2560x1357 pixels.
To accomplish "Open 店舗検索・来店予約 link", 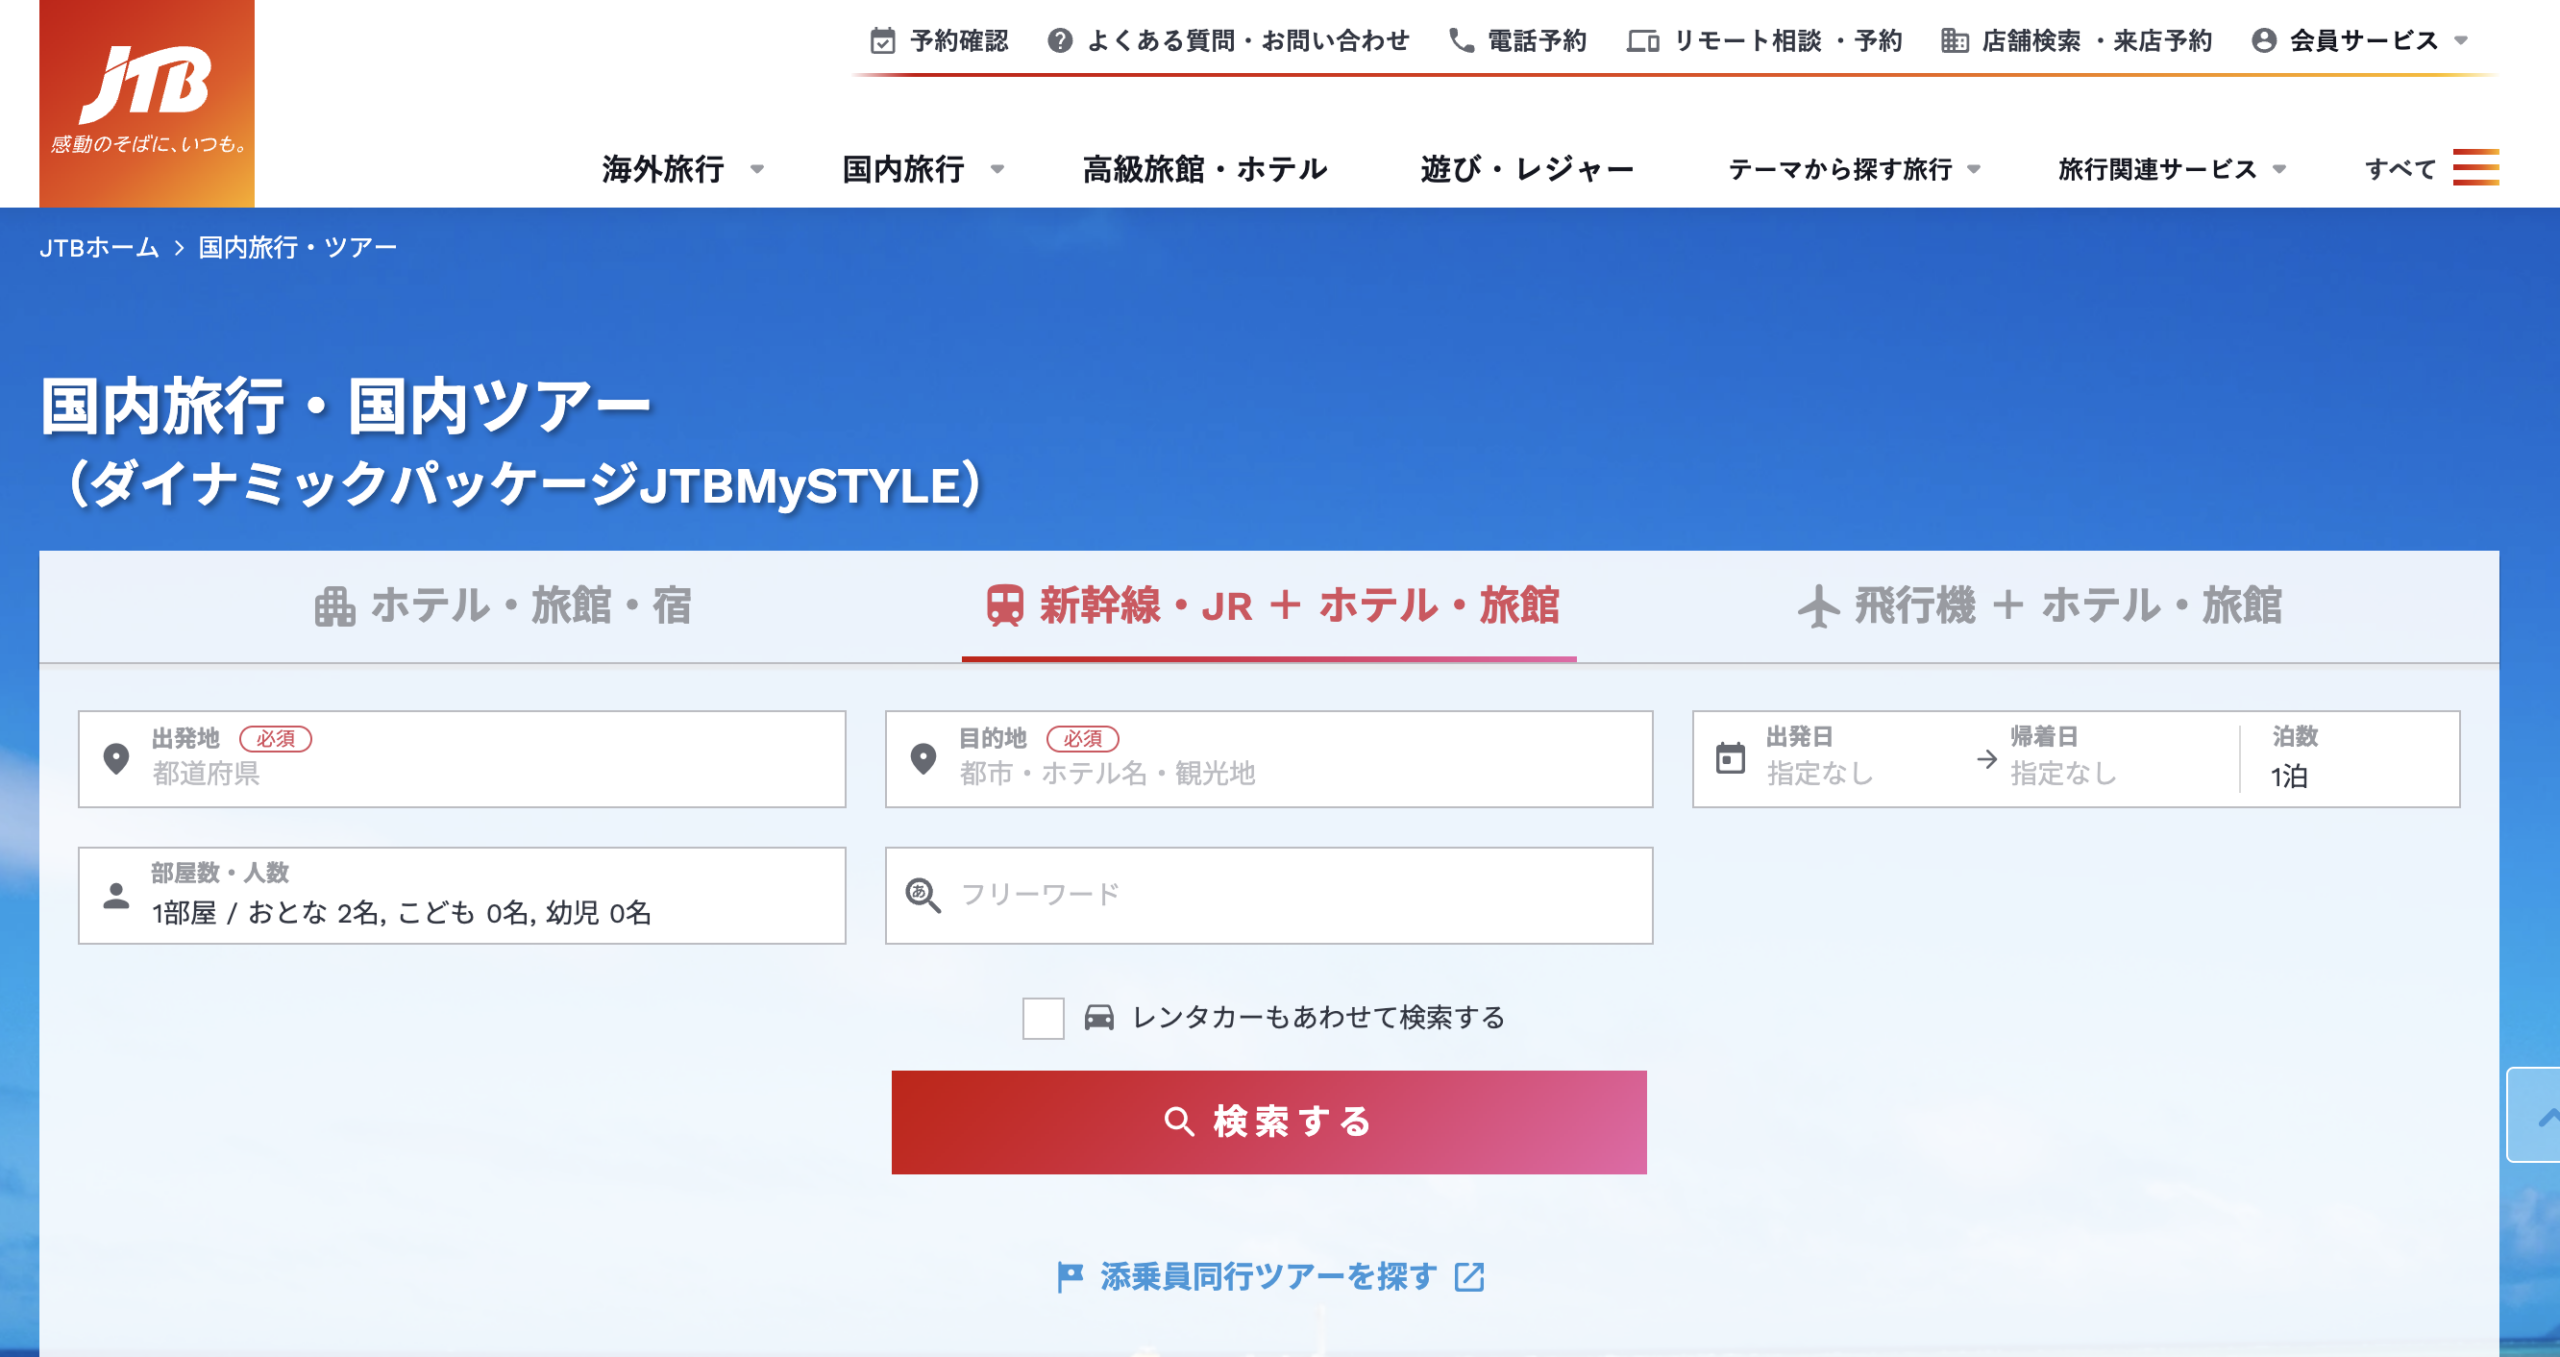I will pyautogui.click(x=2077, y=41).
